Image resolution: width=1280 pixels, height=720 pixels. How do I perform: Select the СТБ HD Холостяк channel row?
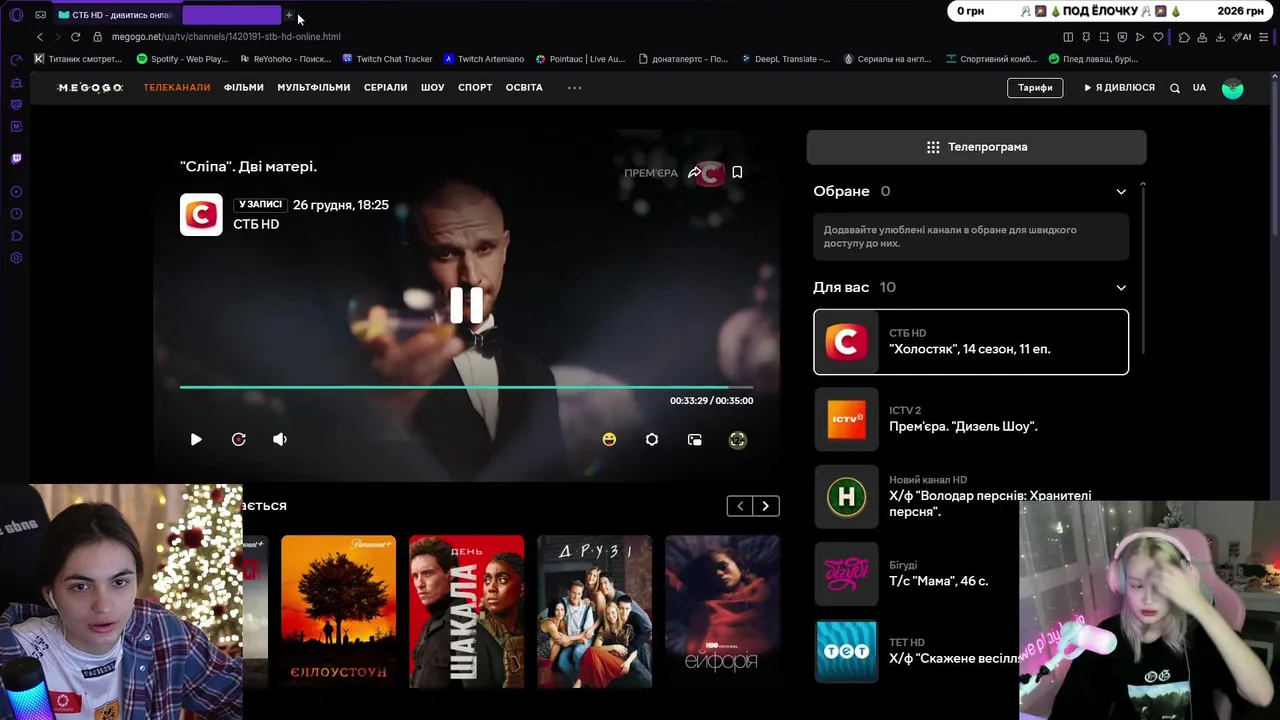(x=971, y=342)
